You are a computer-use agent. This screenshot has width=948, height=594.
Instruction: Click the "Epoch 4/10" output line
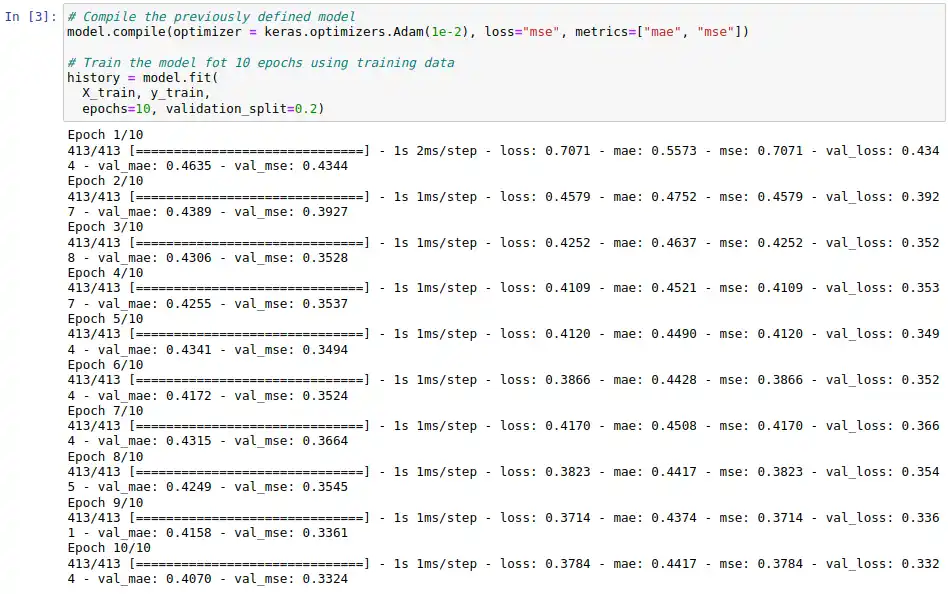(105, 272)
